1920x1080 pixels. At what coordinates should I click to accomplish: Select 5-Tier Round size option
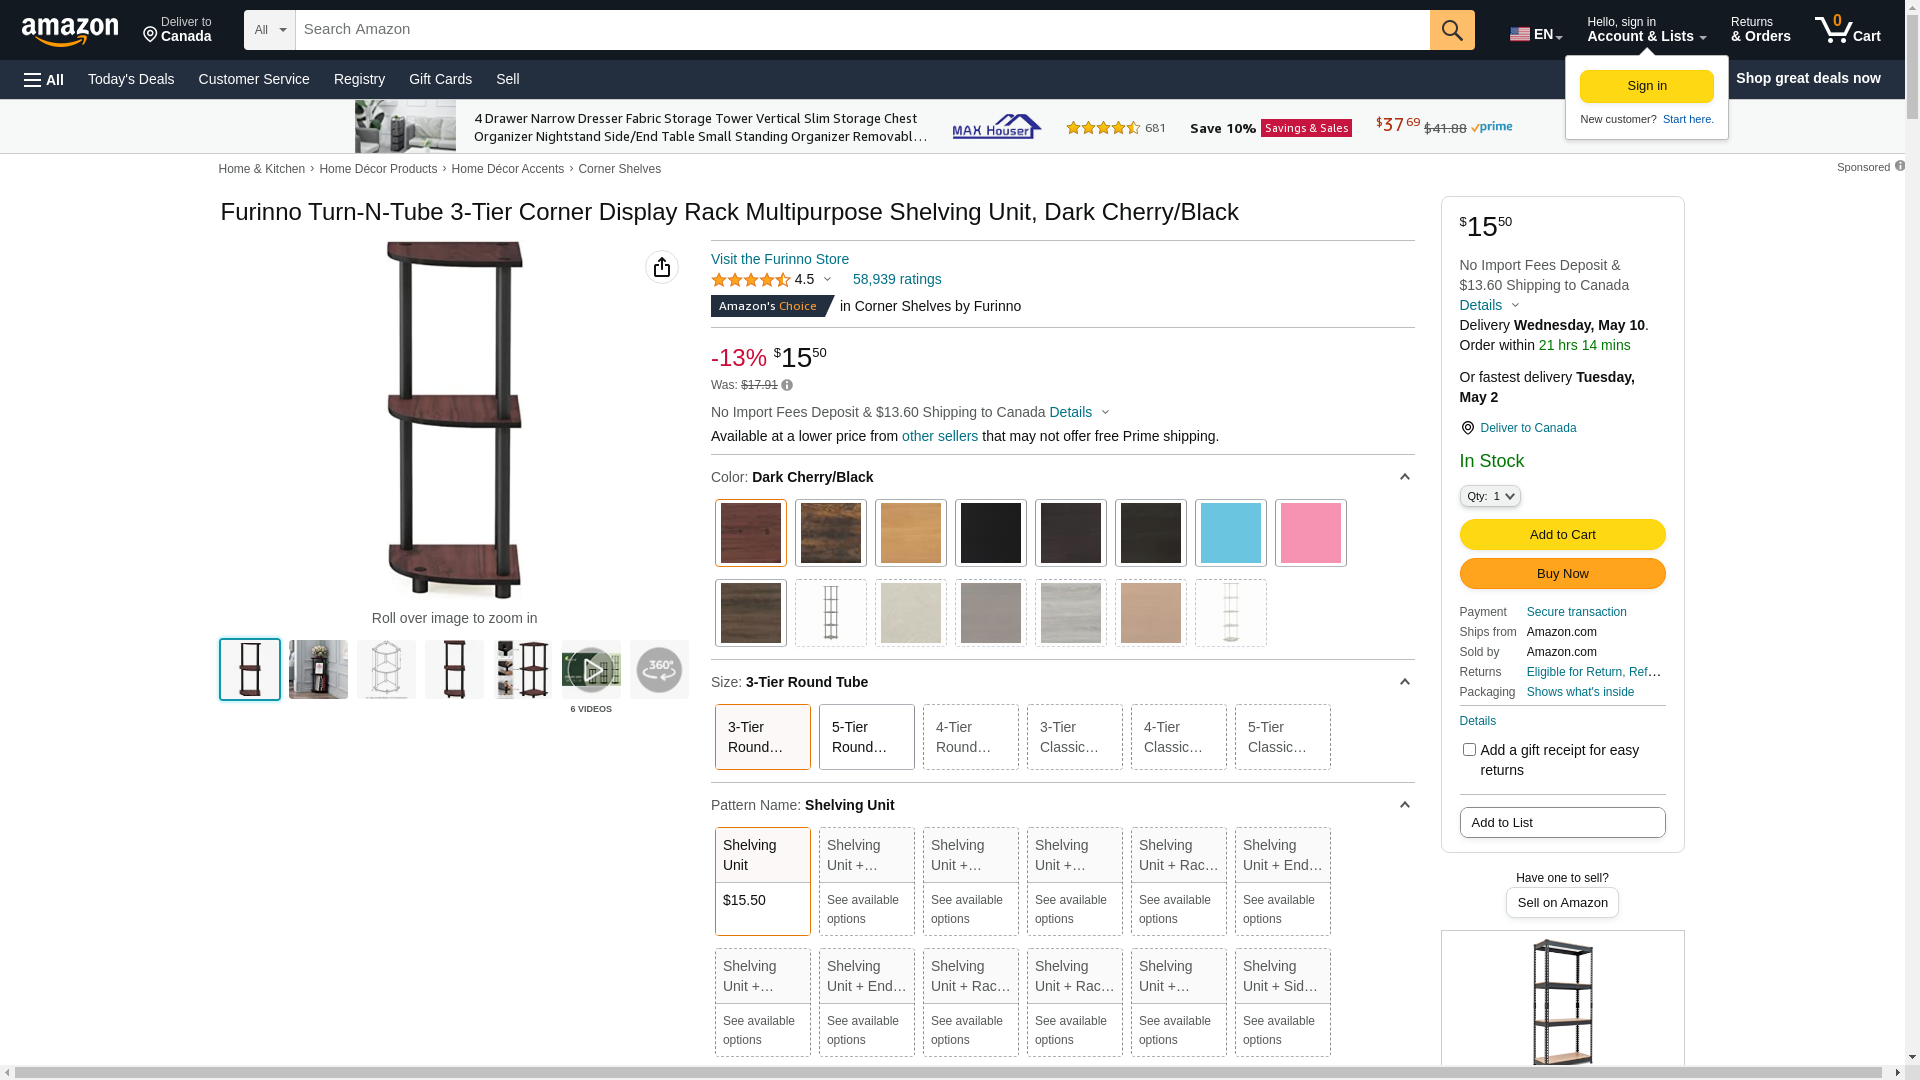click(x=866, y=737)
